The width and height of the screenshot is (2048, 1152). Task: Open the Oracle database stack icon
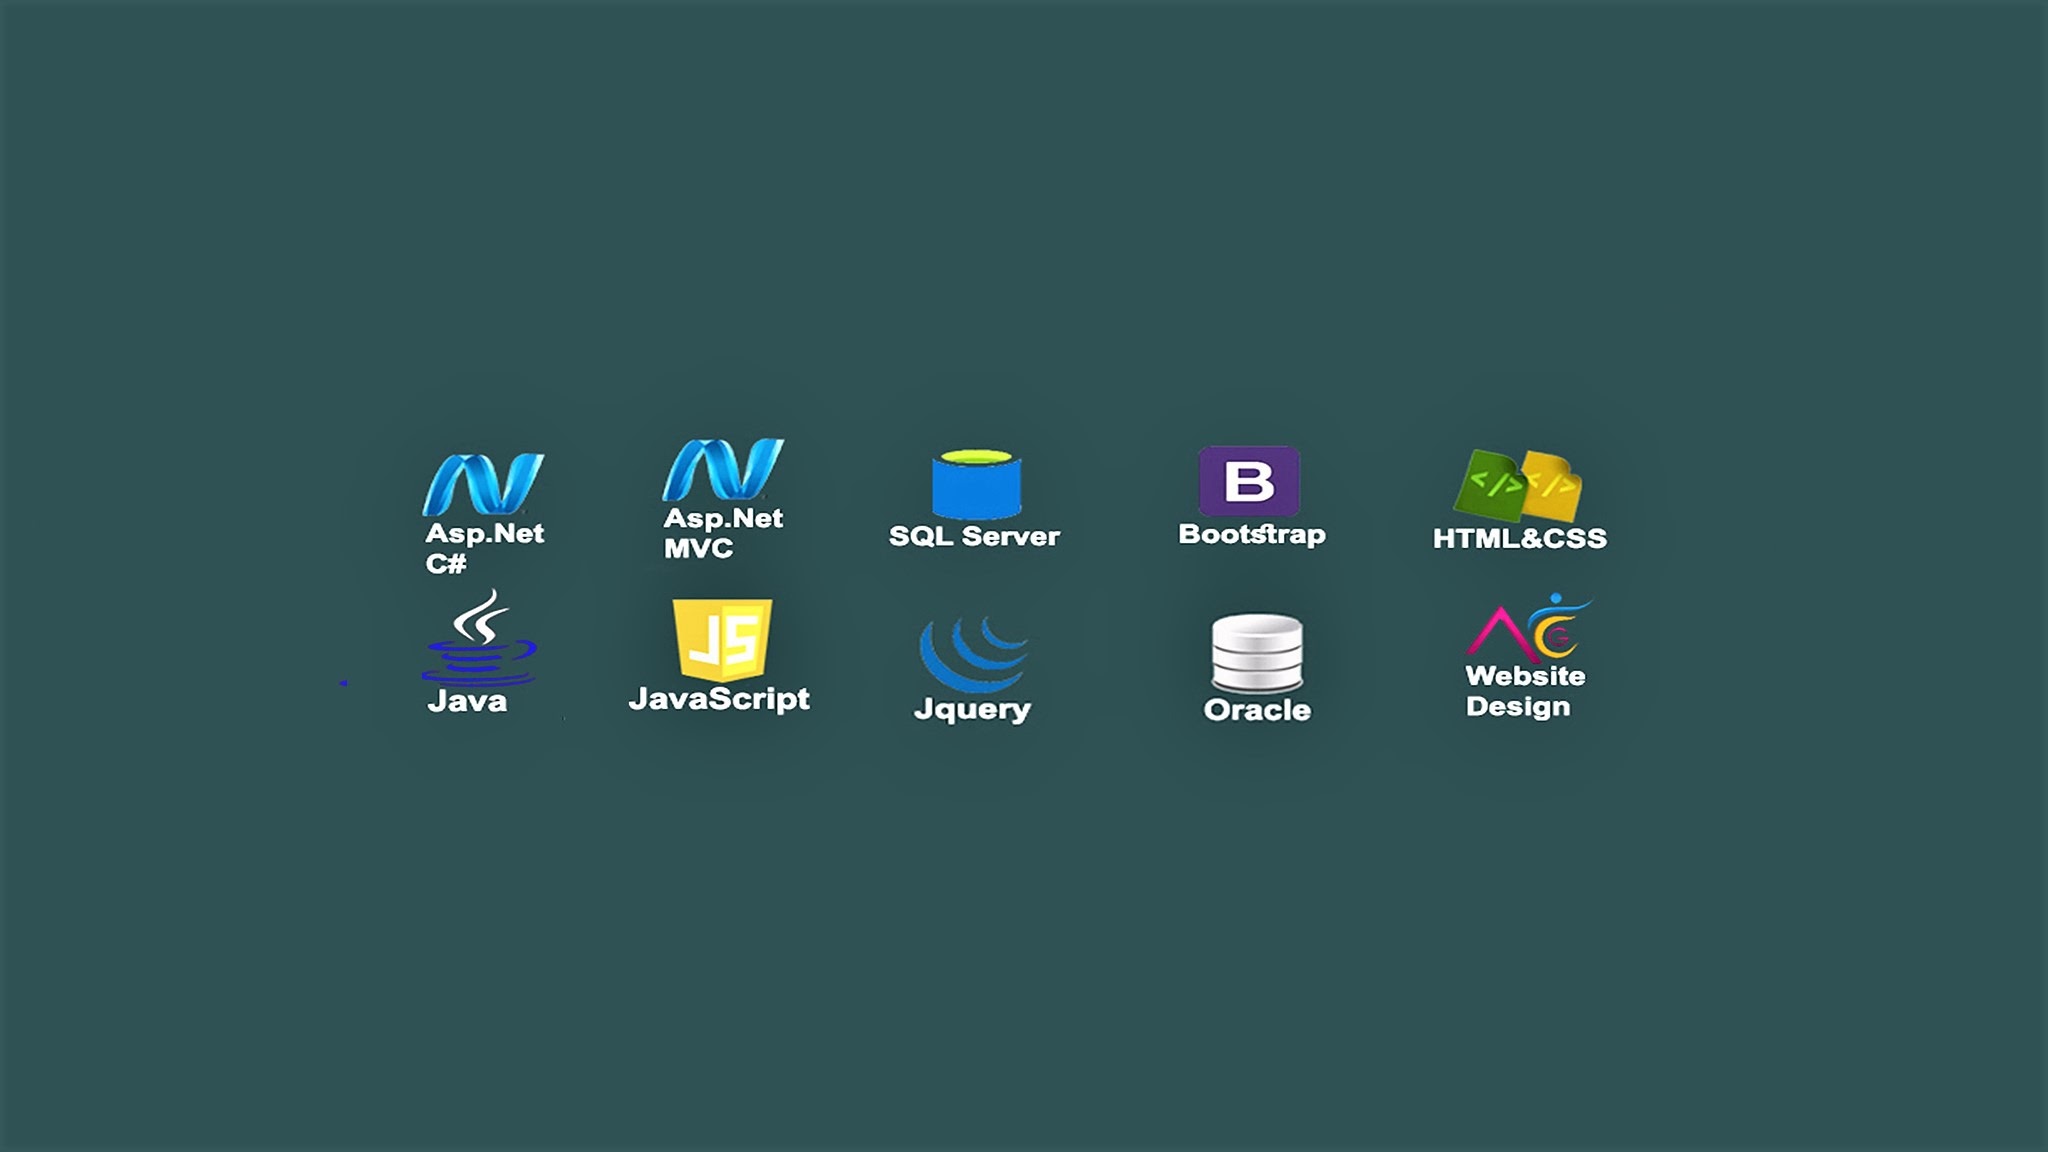(x=1257, y=653)
